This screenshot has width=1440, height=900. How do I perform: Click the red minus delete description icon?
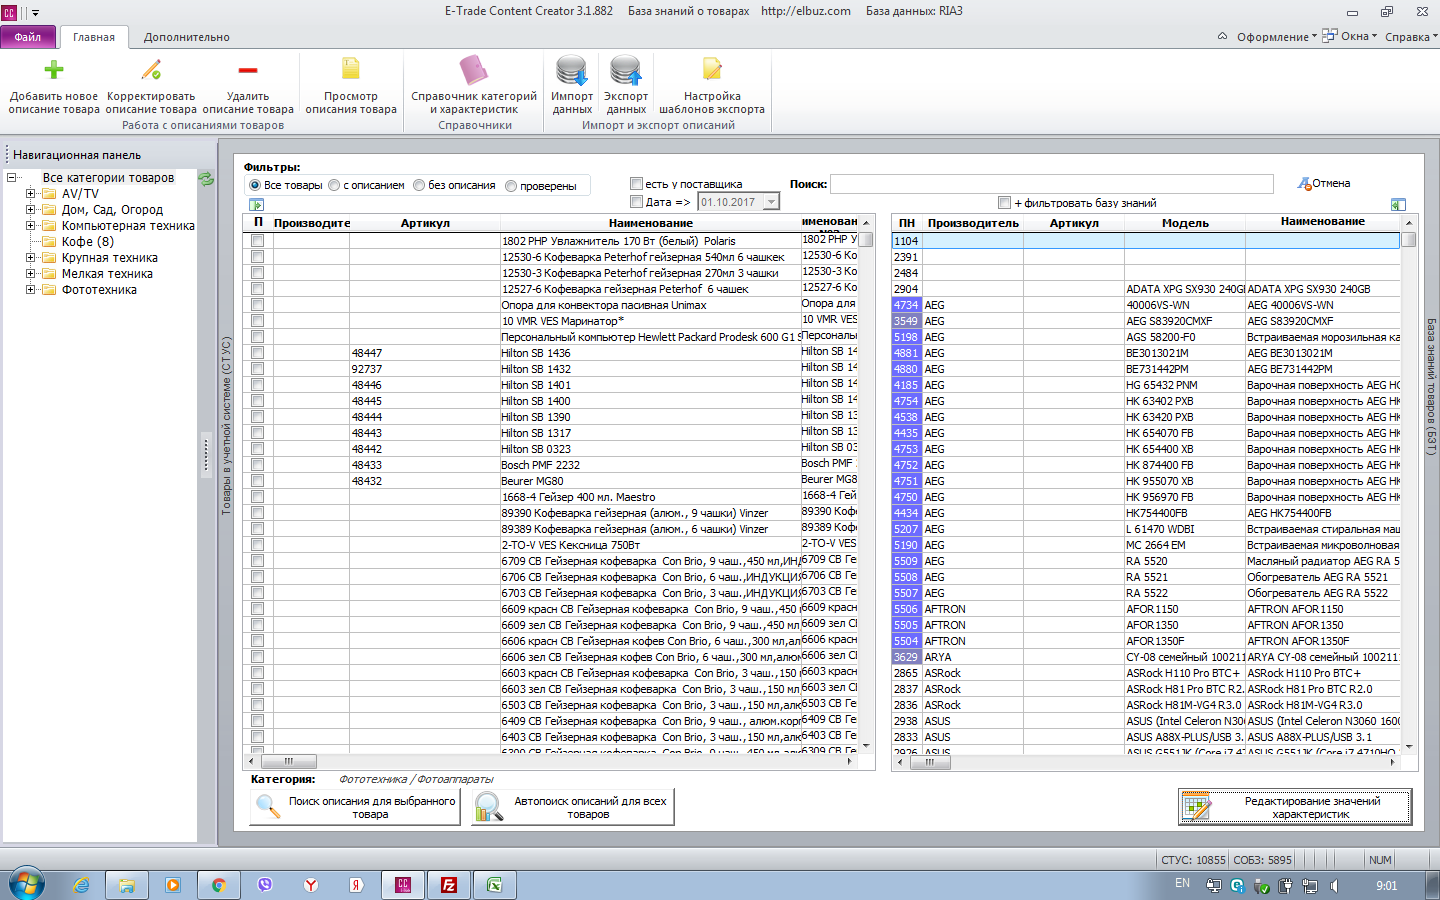pos(248,69)
